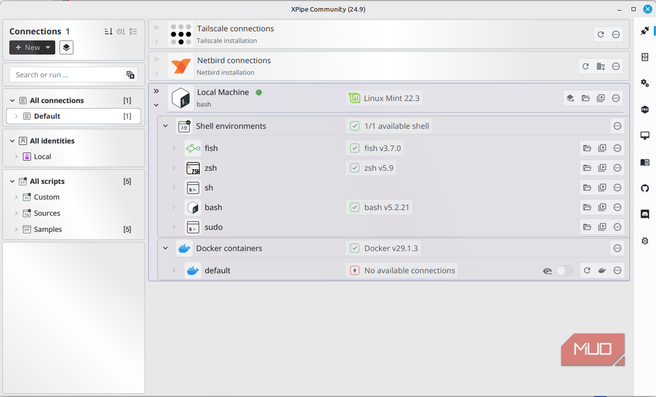Browse files for Local Machine
The image size is (656, 397).
[585, 98]
